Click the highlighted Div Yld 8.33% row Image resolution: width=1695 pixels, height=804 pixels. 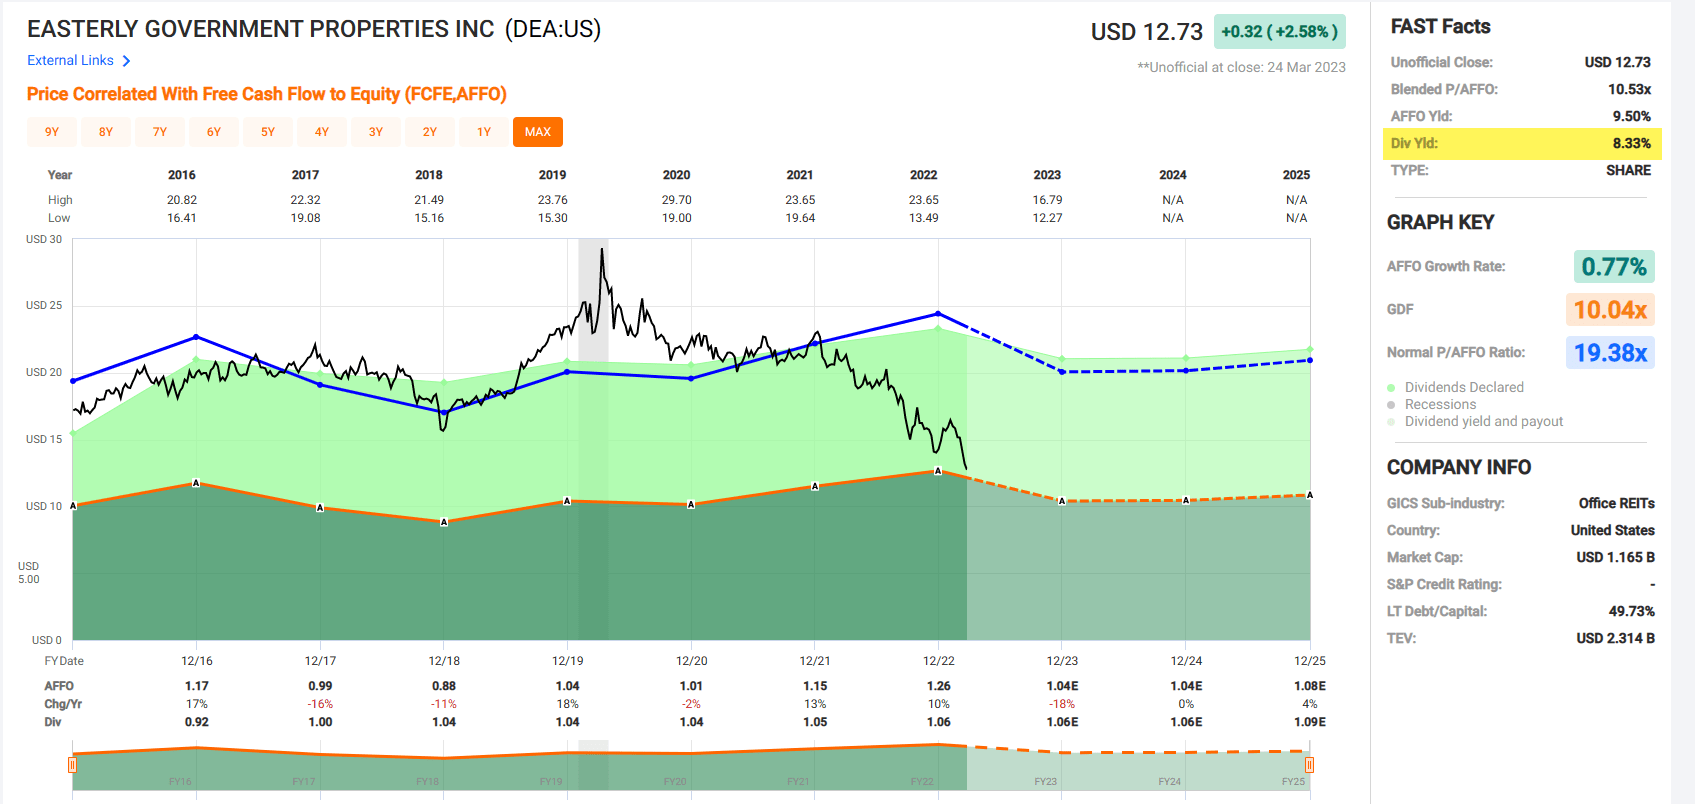click(1522, 143)
